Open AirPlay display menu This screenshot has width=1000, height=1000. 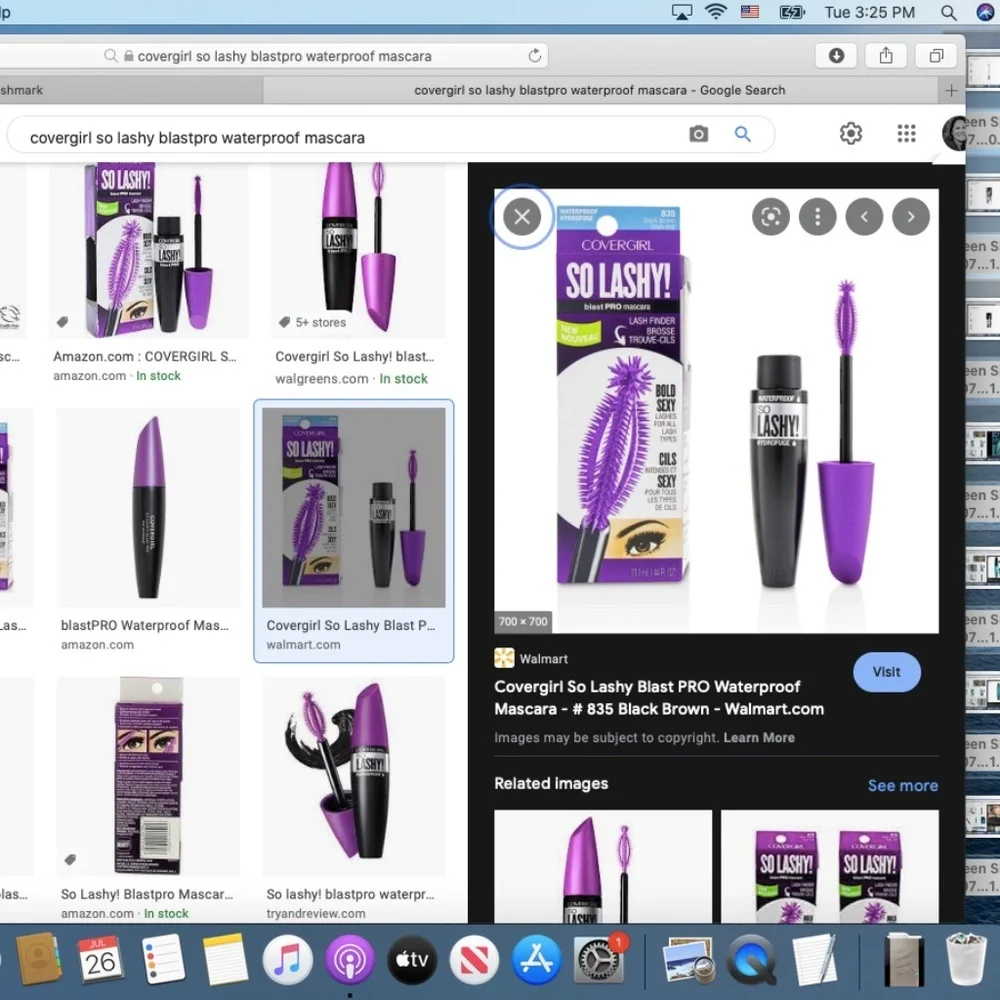point(682,12)
